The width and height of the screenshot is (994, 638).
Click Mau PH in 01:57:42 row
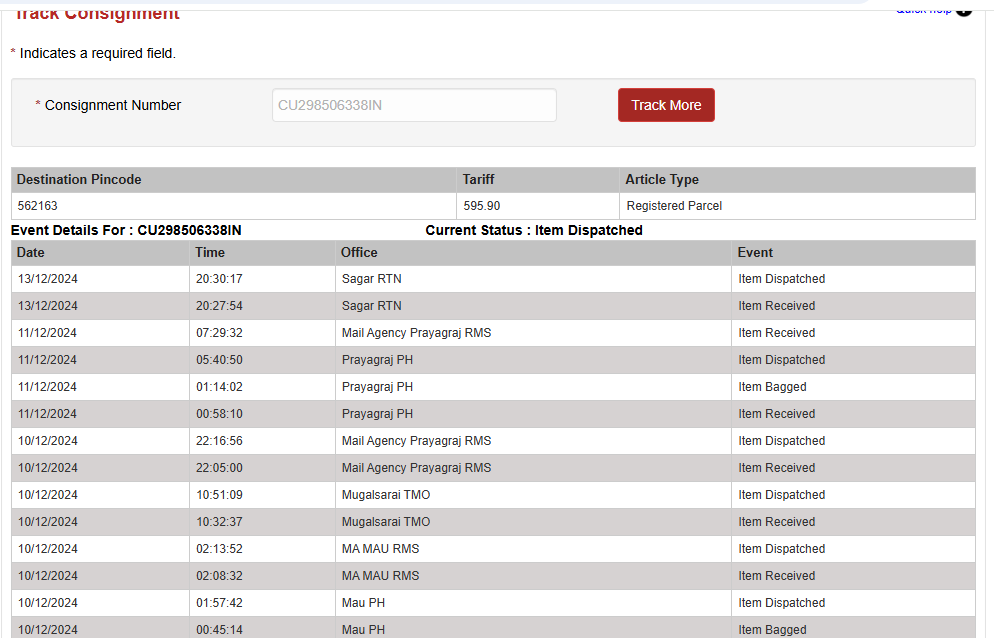coord(363,602)
